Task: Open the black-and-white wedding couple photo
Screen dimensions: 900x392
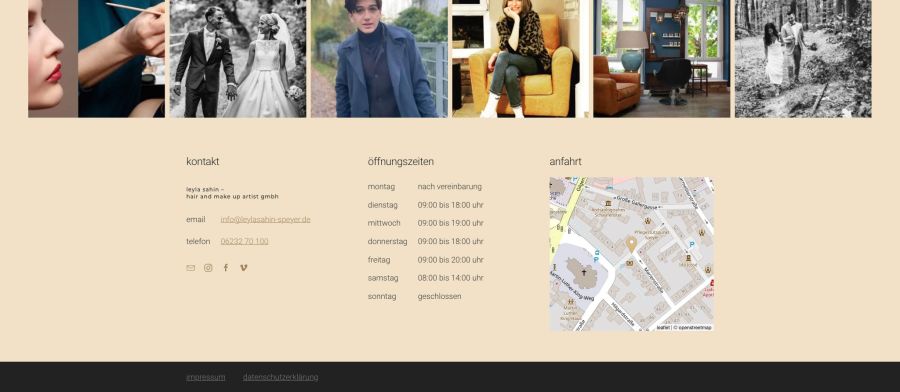Action: click(238, 59)
